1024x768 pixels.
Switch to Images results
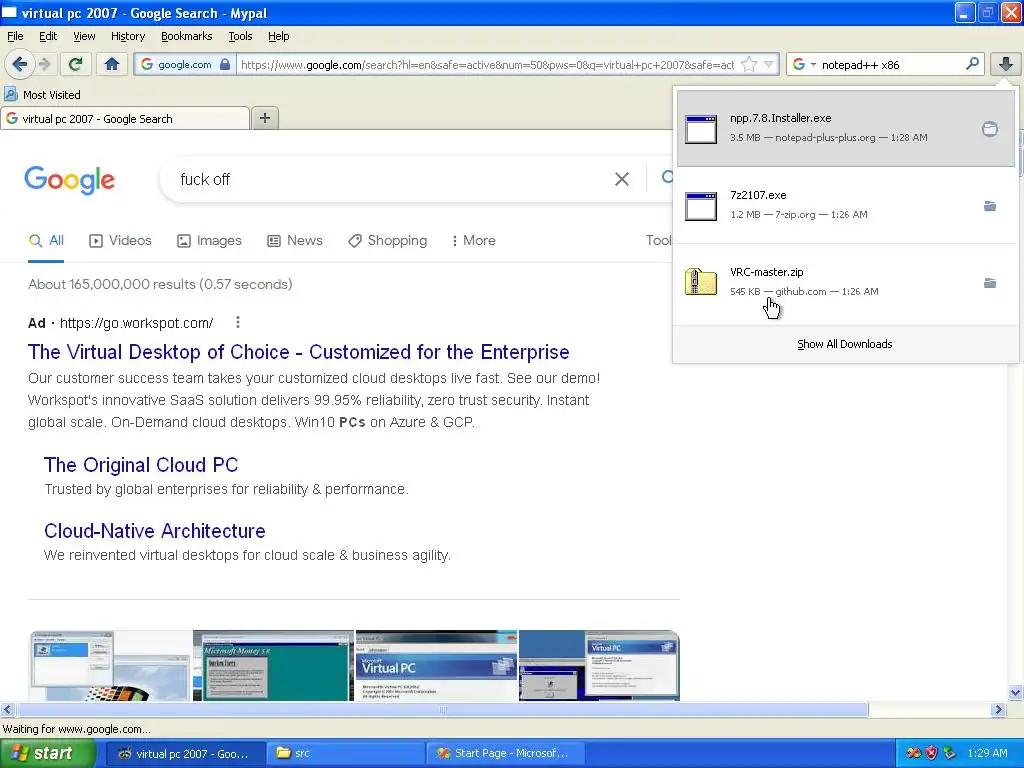click(x=209, y=240)
